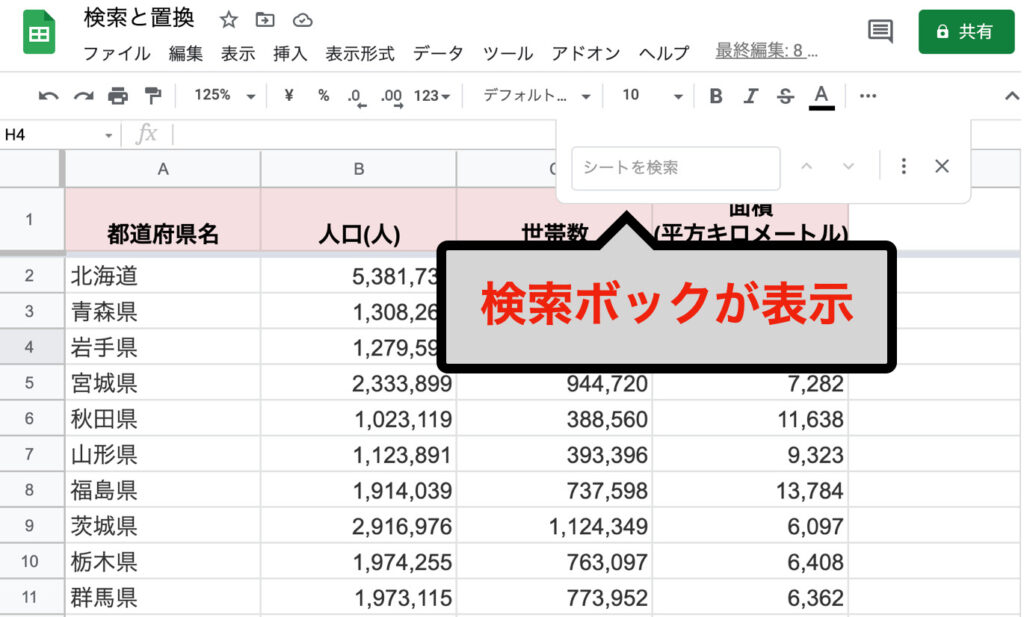The height and width of the screenshot is (617, 1024).
Task: Select the paint format tool
Action: pyautogui.click(x=153, y=96)
